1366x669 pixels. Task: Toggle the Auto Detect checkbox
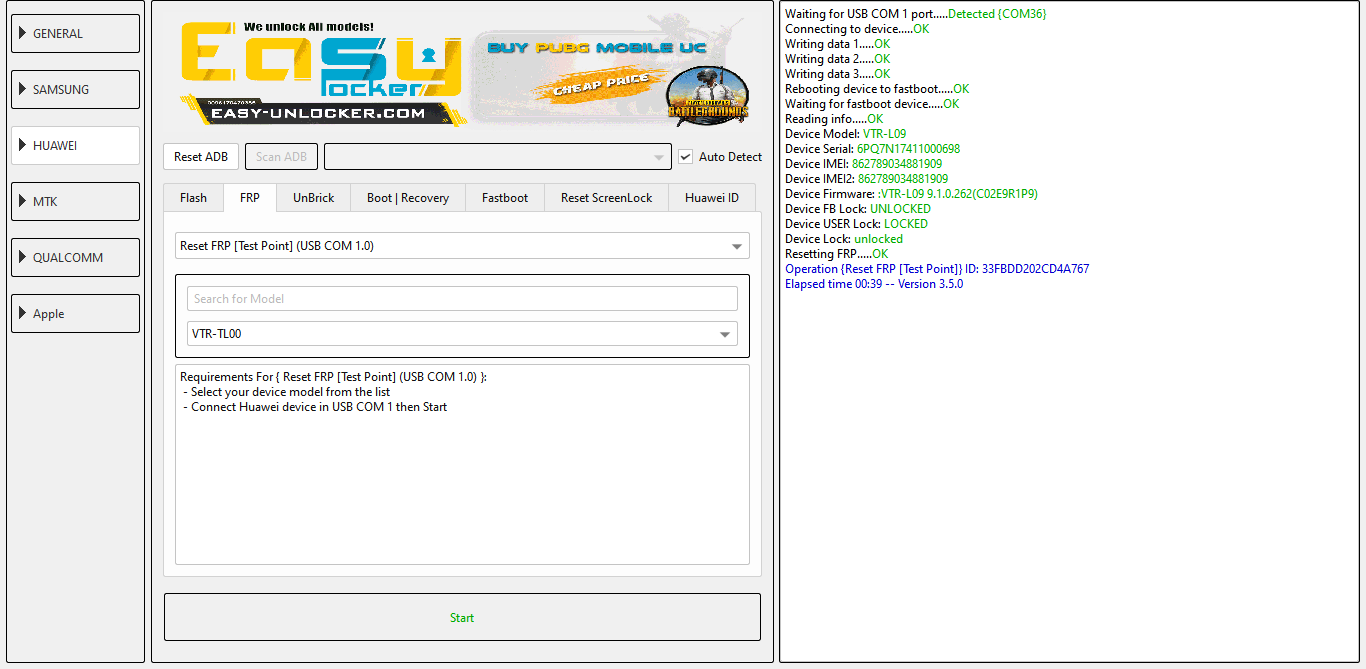(685, 157)
